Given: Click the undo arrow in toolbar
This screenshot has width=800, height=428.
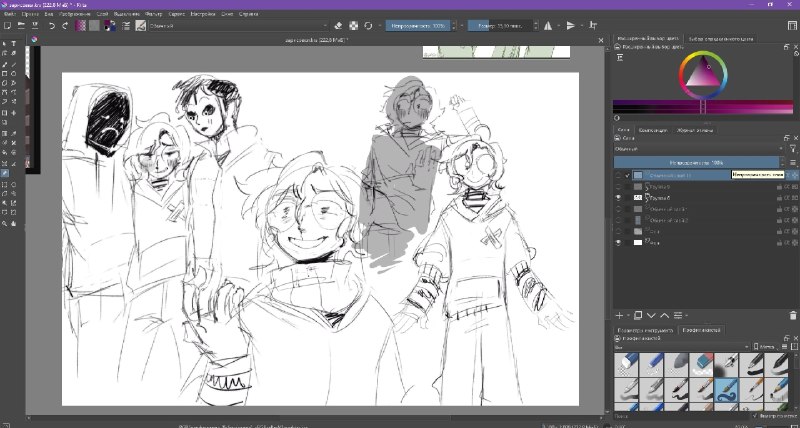Looking at the screenshot, I should pos(52,26).
